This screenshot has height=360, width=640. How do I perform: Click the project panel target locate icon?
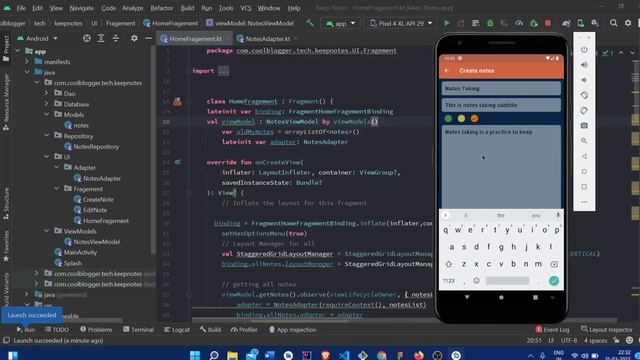(87, 38)
